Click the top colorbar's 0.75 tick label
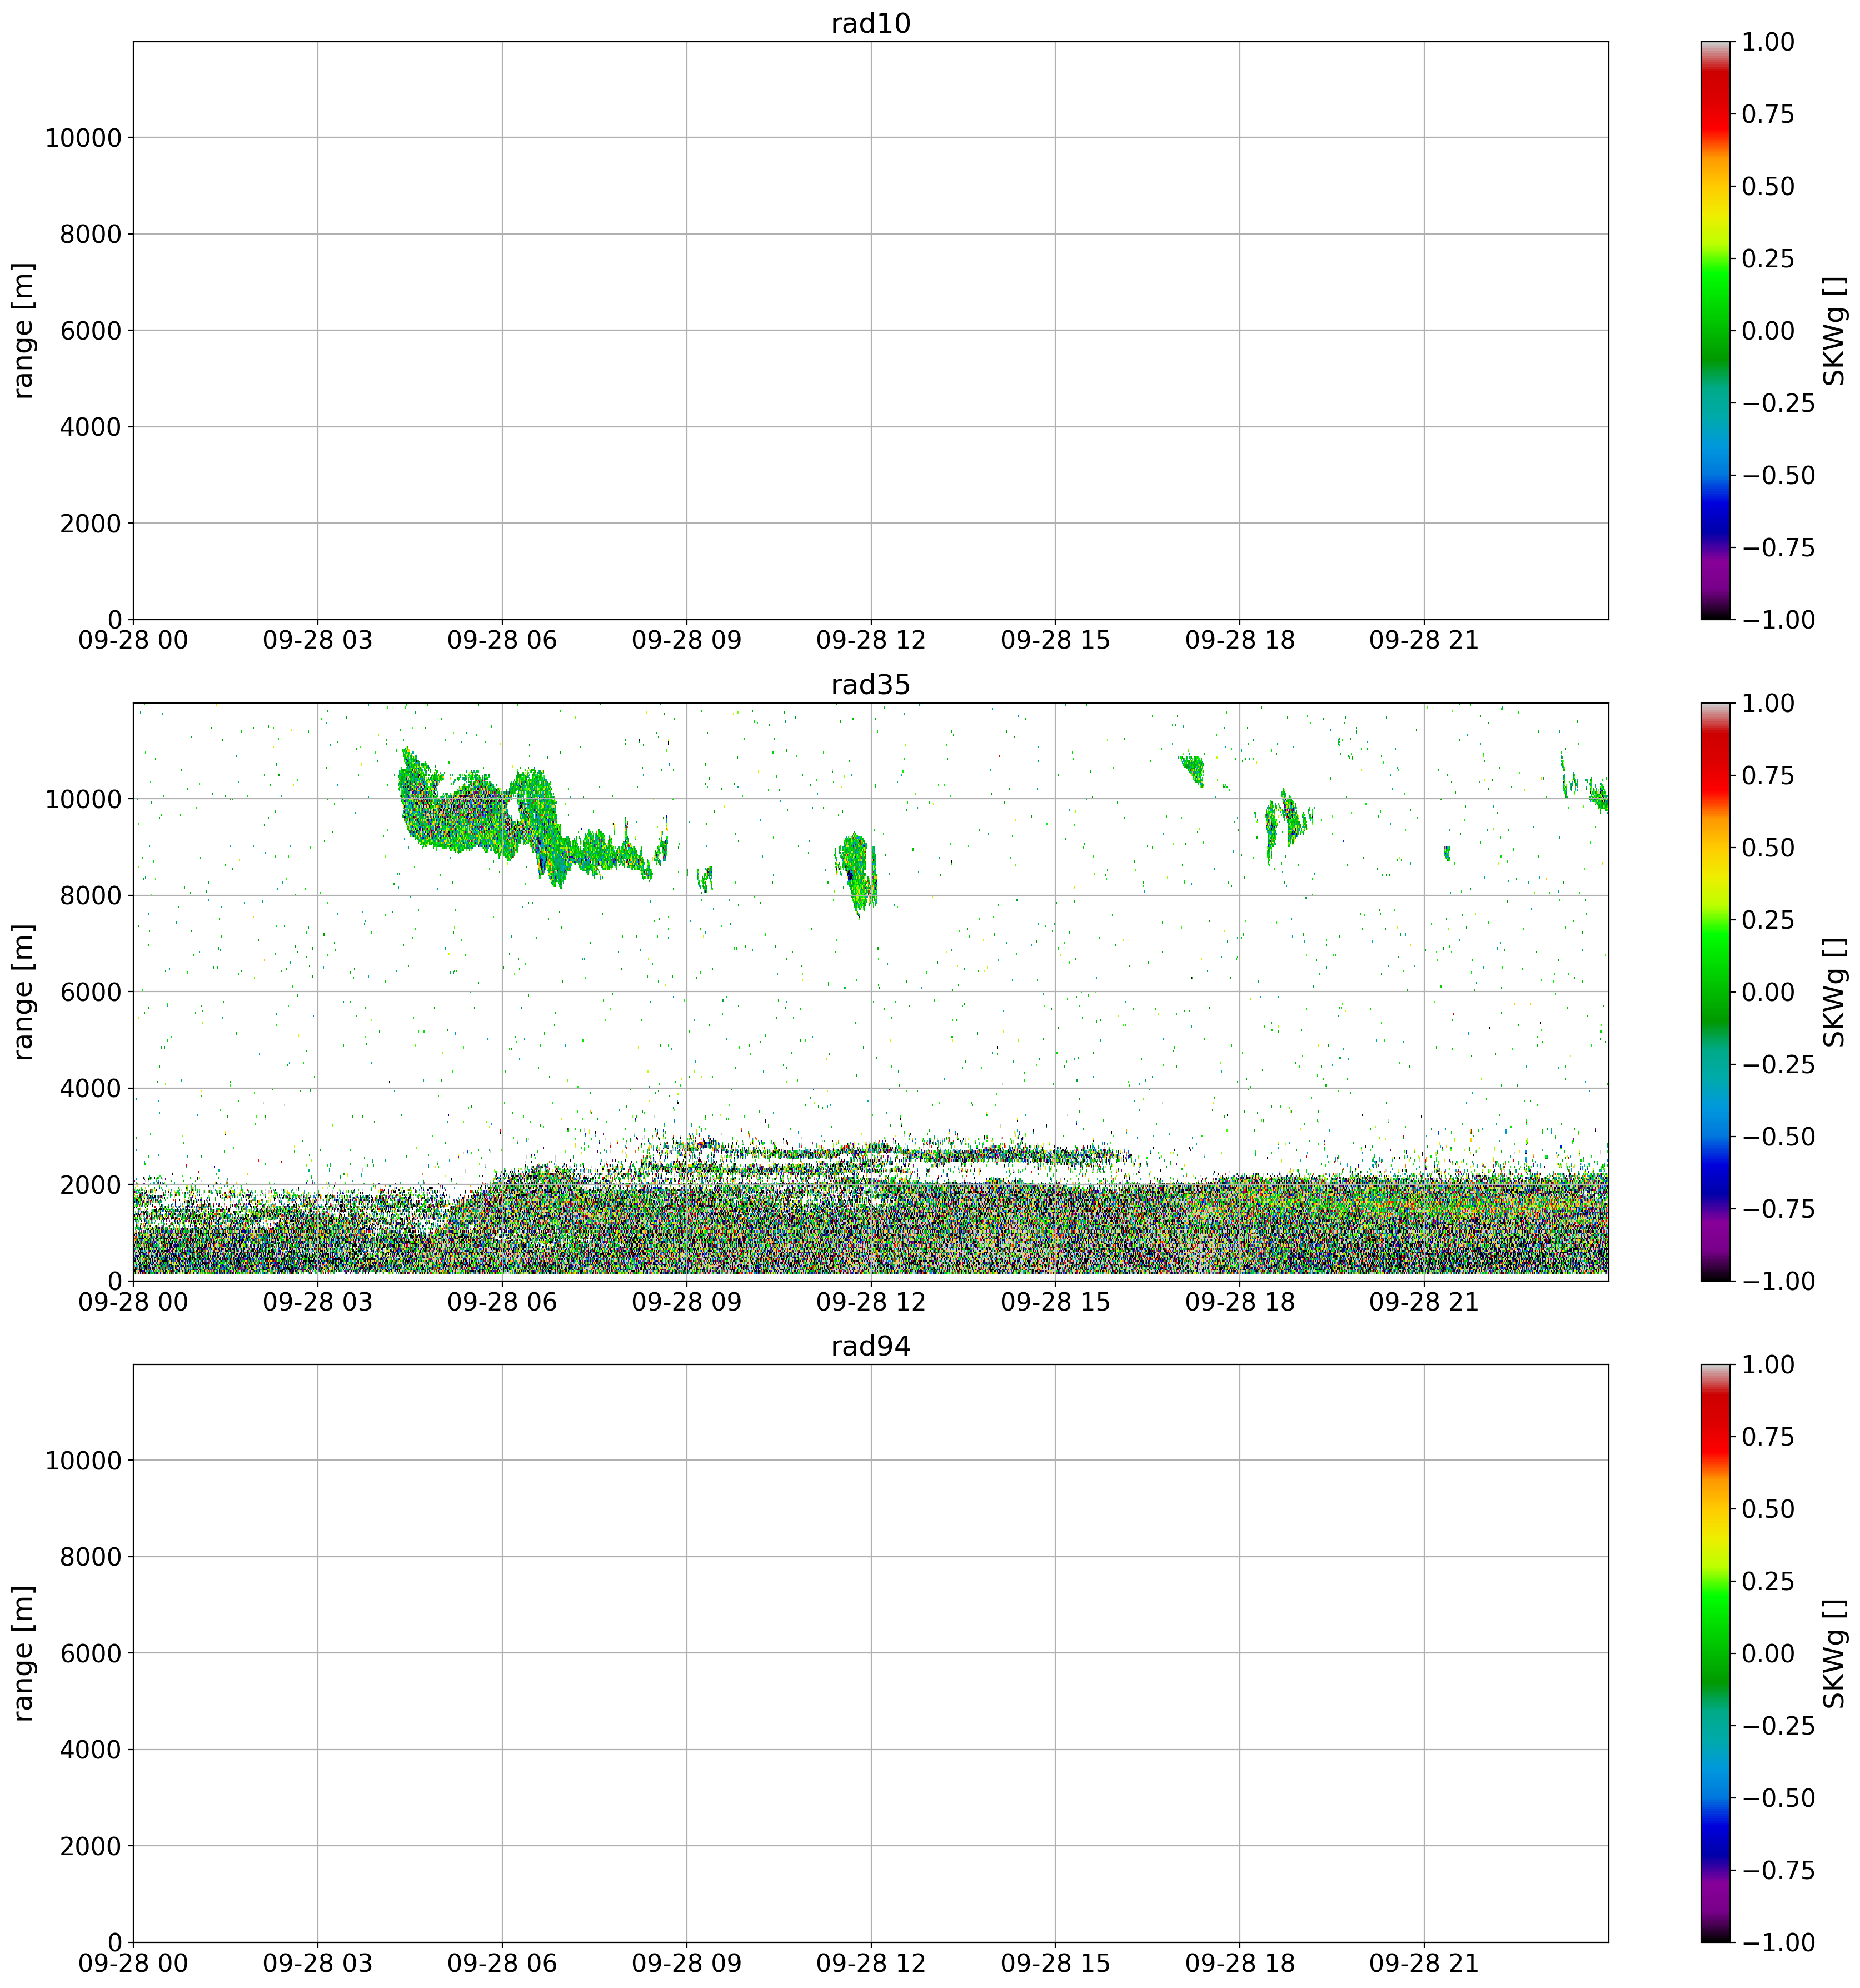This screenshot has width=1860, height=1988. tap(1768, 115)
